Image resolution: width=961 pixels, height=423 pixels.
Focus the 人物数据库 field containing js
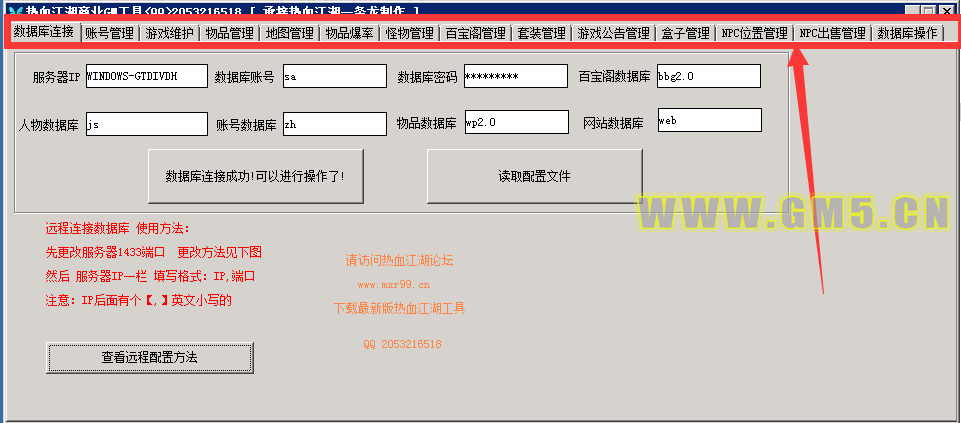pos(146,124)
